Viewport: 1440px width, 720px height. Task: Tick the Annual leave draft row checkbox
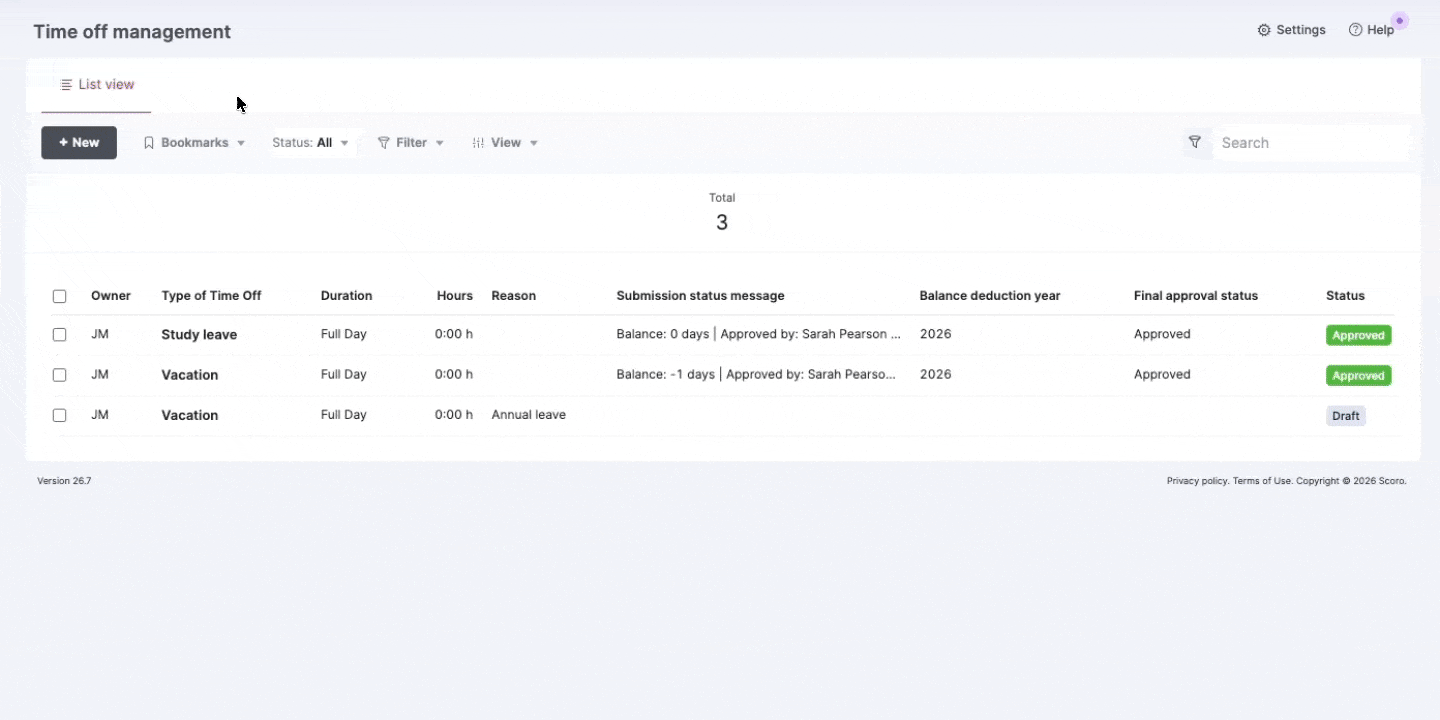coord(59,415)
